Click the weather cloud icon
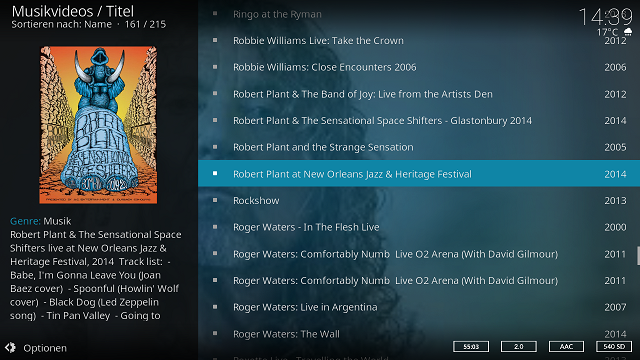Viewport: 640px width, 360px height. coord(628,32)
